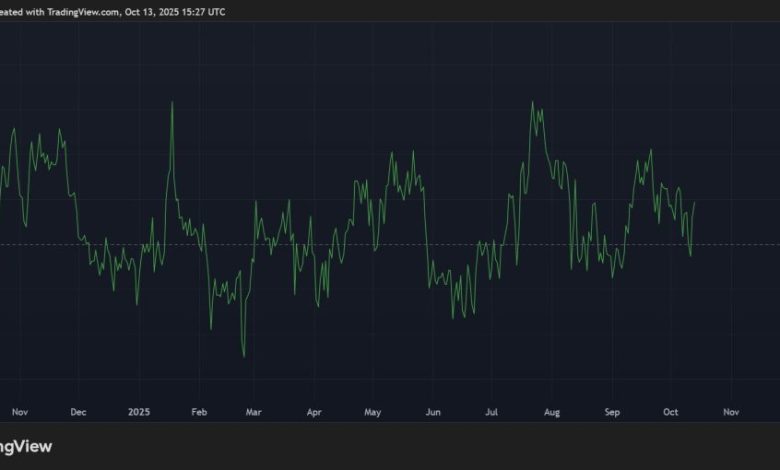Viewport: 780px width, 470px height.
Task: Select the Oct label on the time axis
Action: 671,412
